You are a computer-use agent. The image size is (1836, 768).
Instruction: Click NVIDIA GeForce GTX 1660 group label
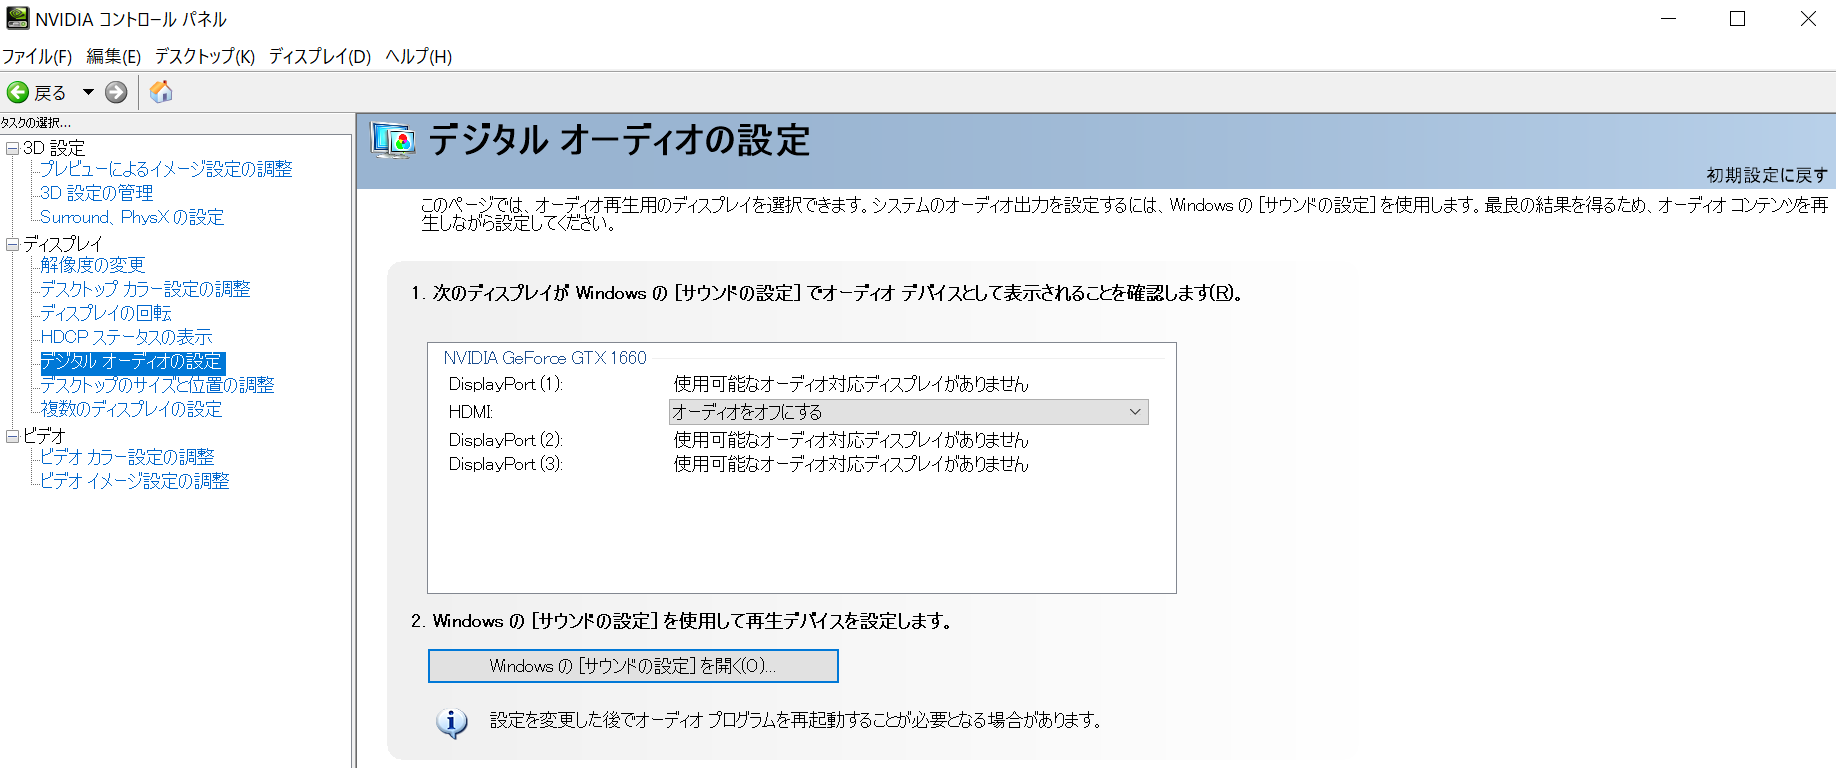point(545,358)
